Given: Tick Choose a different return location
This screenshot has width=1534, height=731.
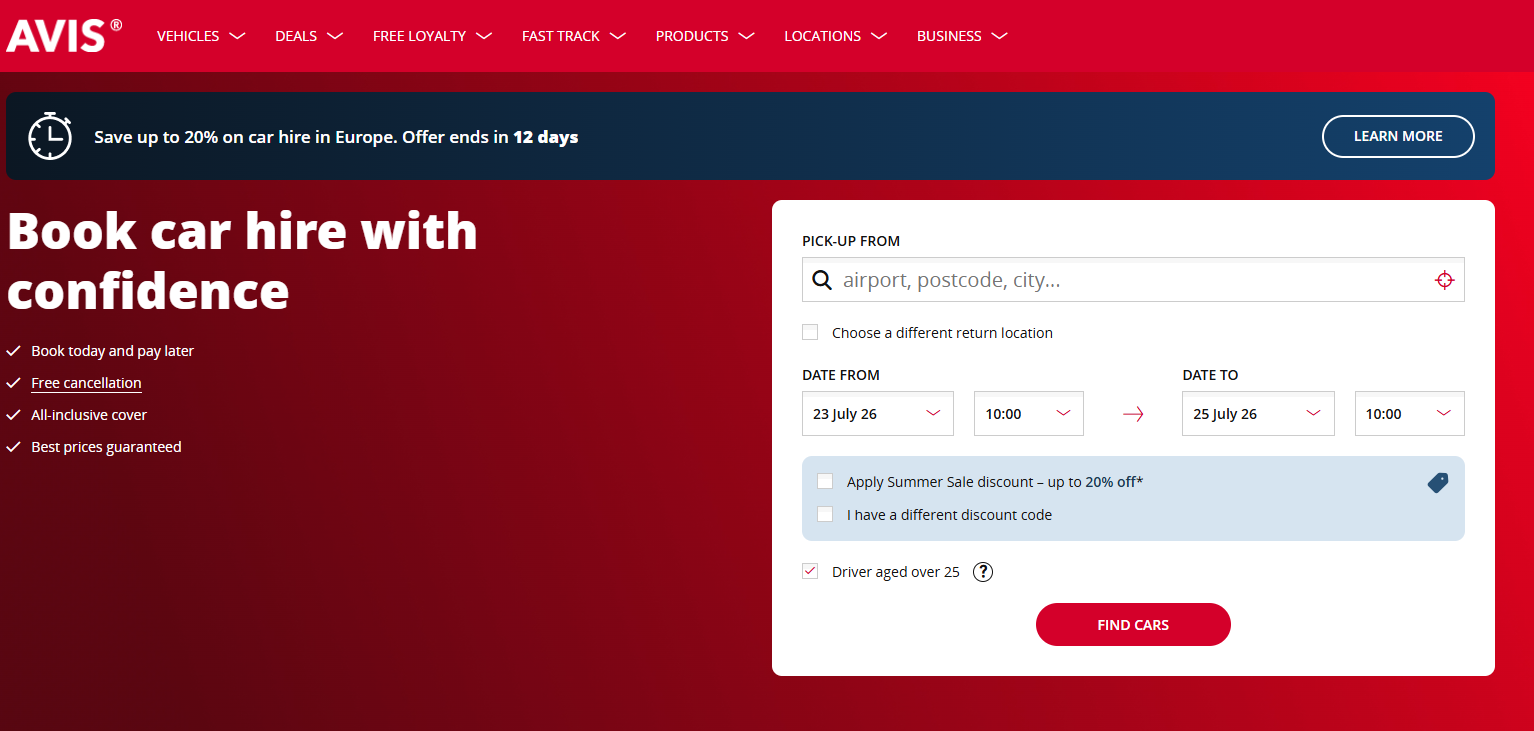Looking at the screenshot, I should (810, 332).
